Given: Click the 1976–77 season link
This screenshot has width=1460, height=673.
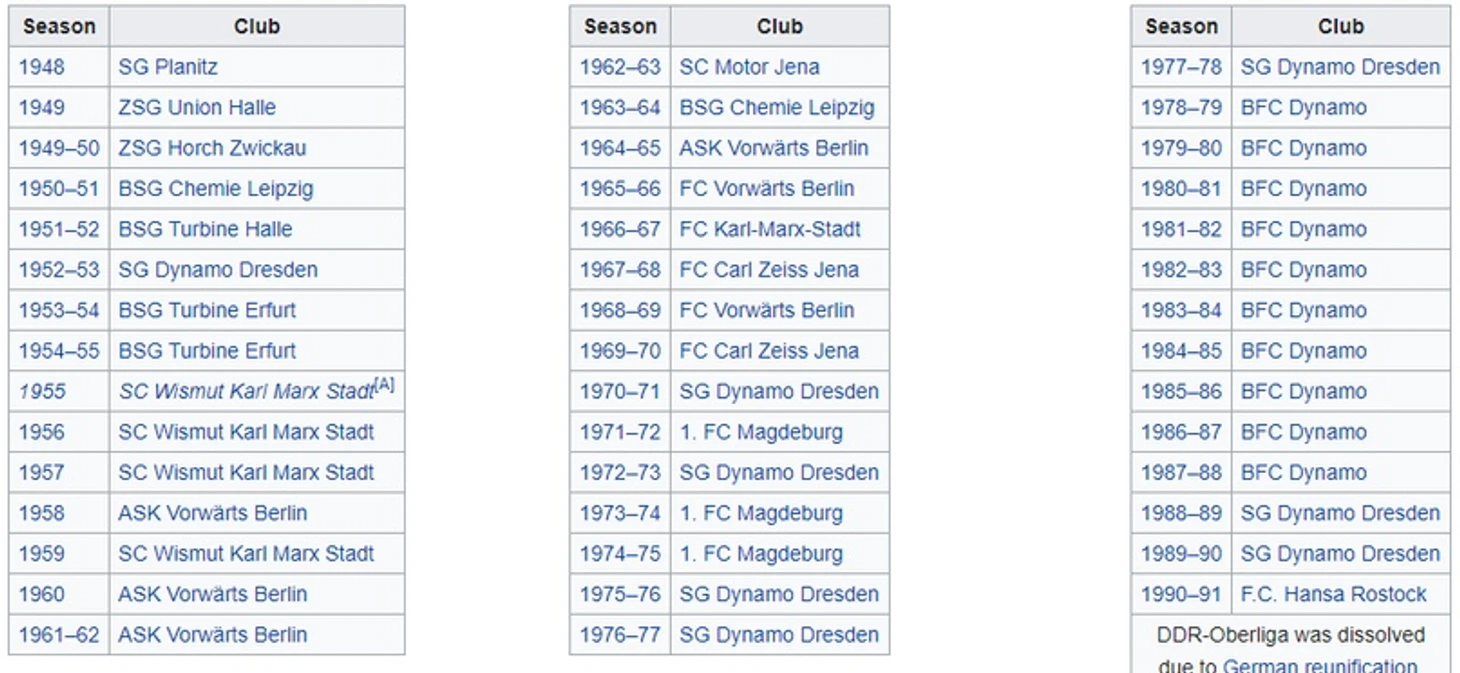Looking at the screenshot, I should point(620,634).
